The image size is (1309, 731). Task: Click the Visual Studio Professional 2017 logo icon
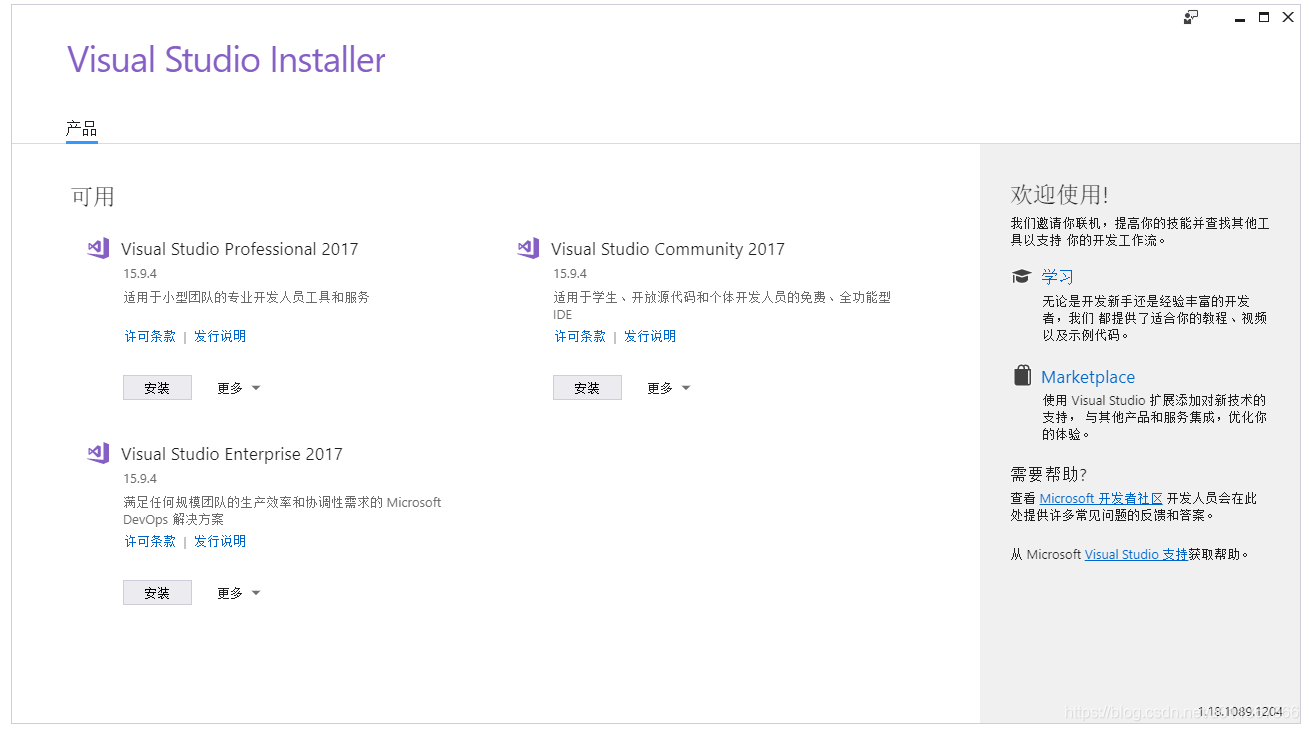click(x=98, y=248)
